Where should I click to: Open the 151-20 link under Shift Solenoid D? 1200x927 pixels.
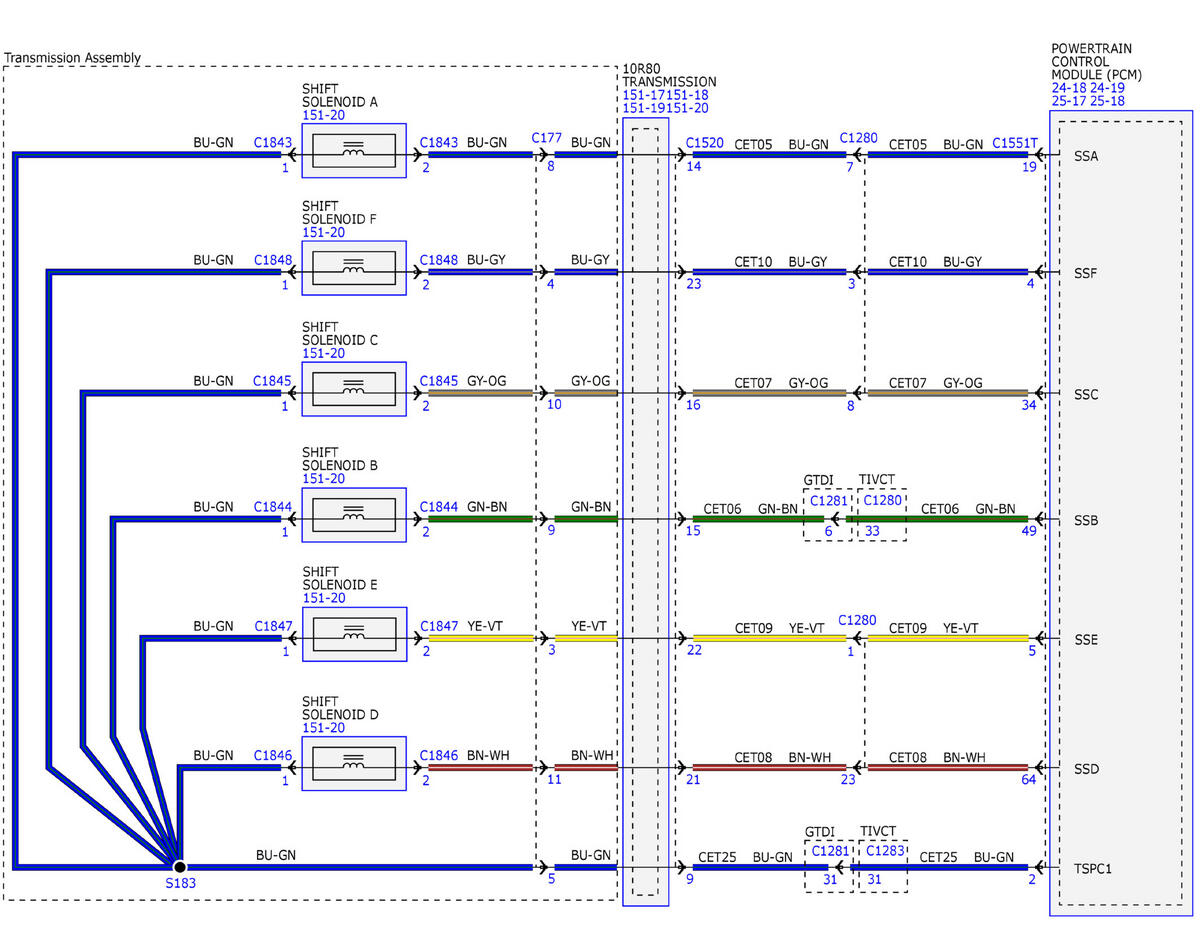point(323,728)
